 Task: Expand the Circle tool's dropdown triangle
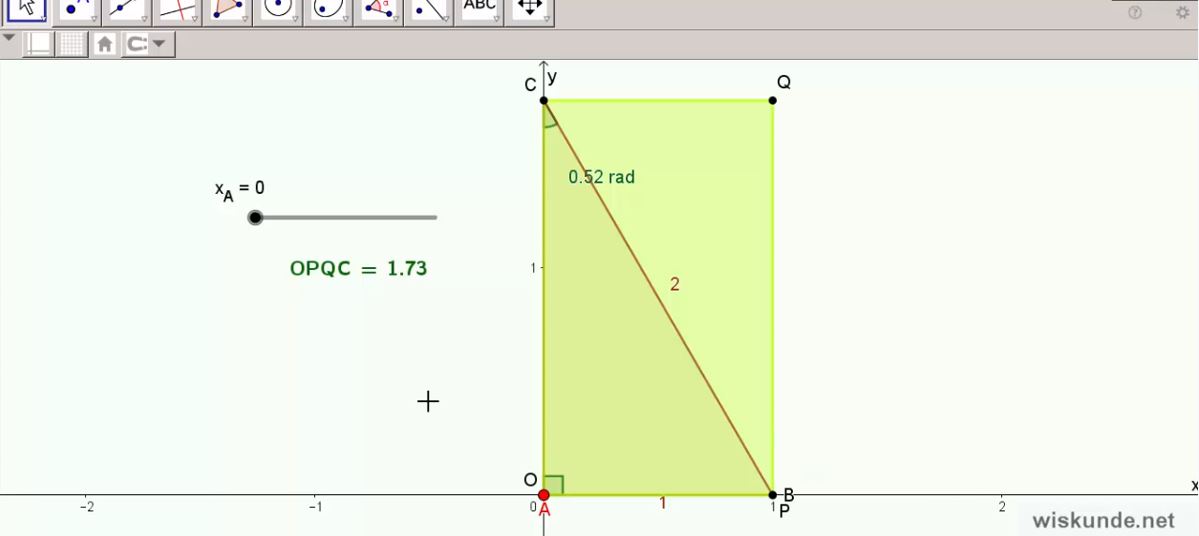[x=294, y=18]
